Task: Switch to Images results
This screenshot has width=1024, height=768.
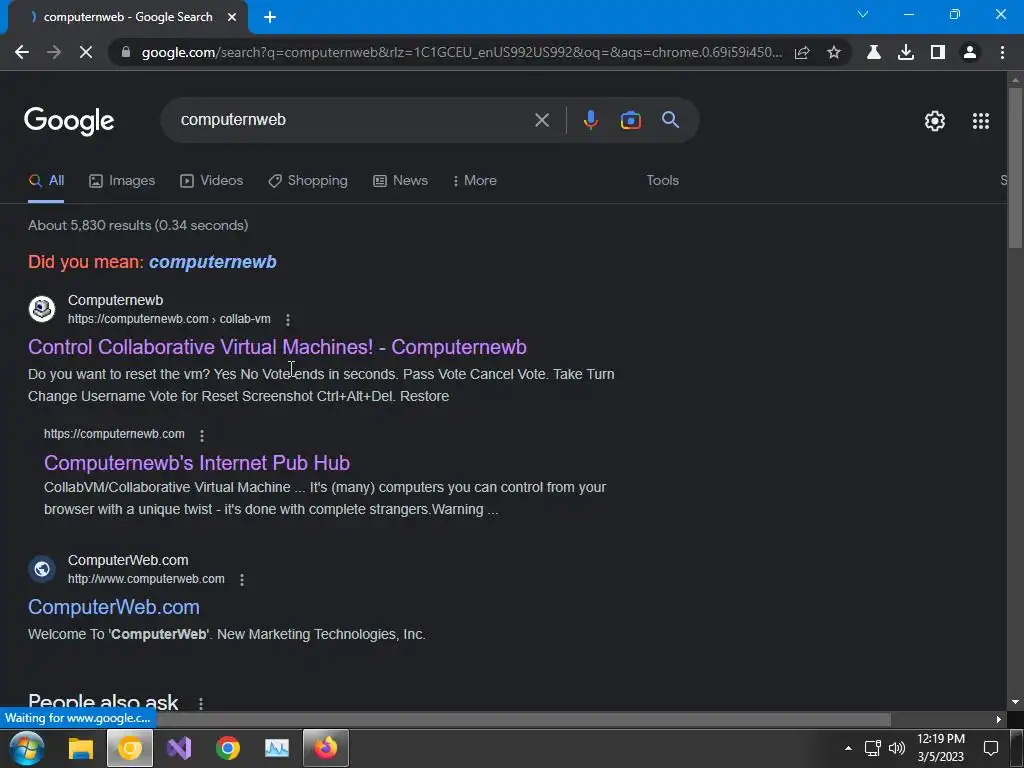Action: (x=122, y=181)
